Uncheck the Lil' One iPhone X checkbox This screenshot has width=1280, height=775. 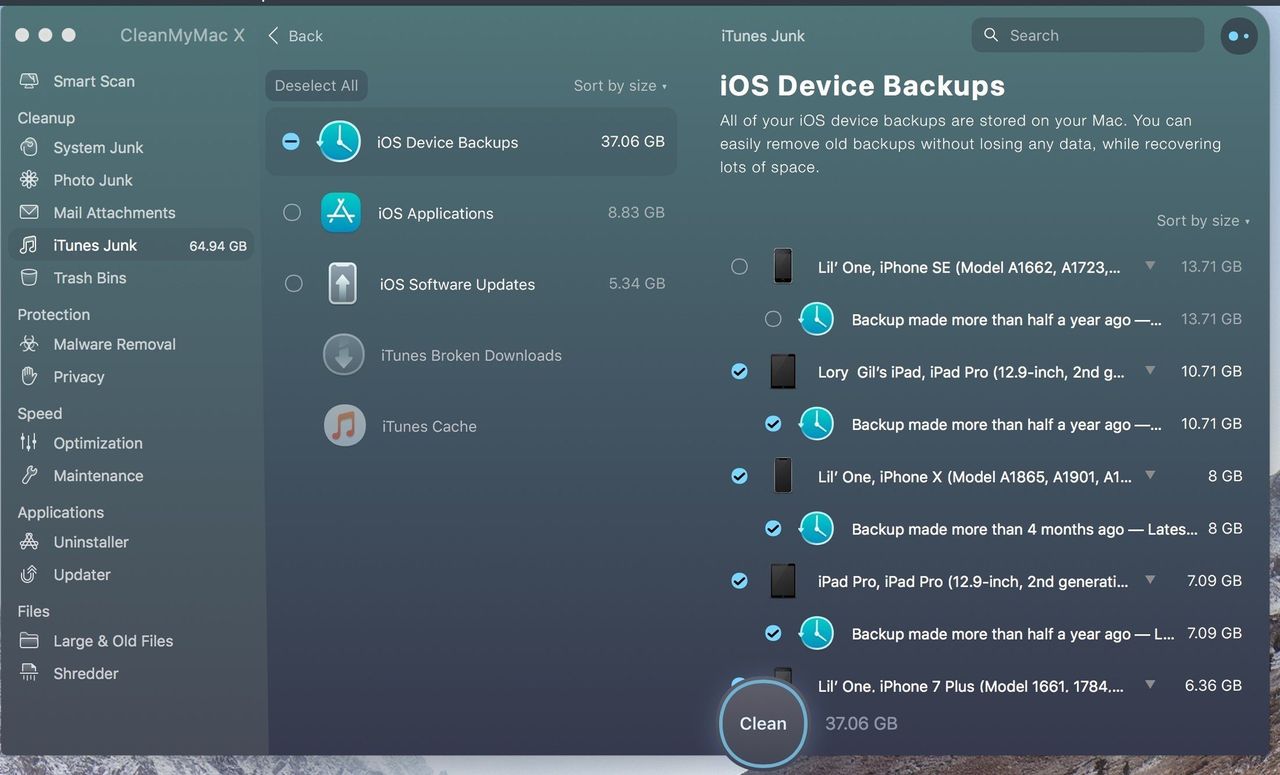point(739,476)
